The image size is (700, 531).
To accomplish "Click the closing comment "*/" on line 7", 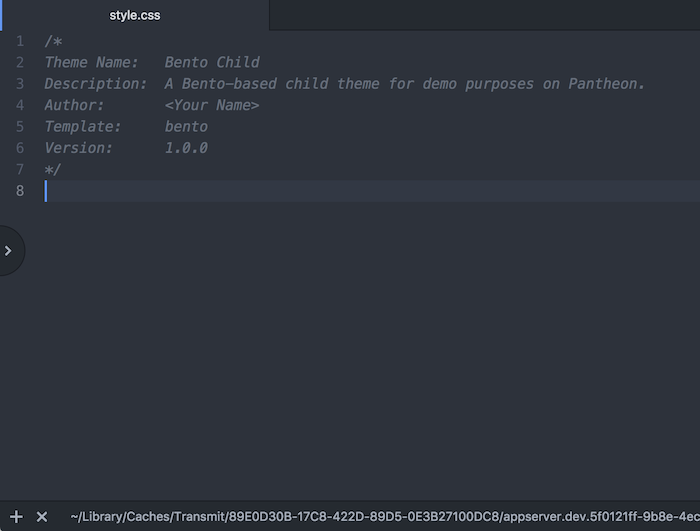I will (x=53, y=170).
